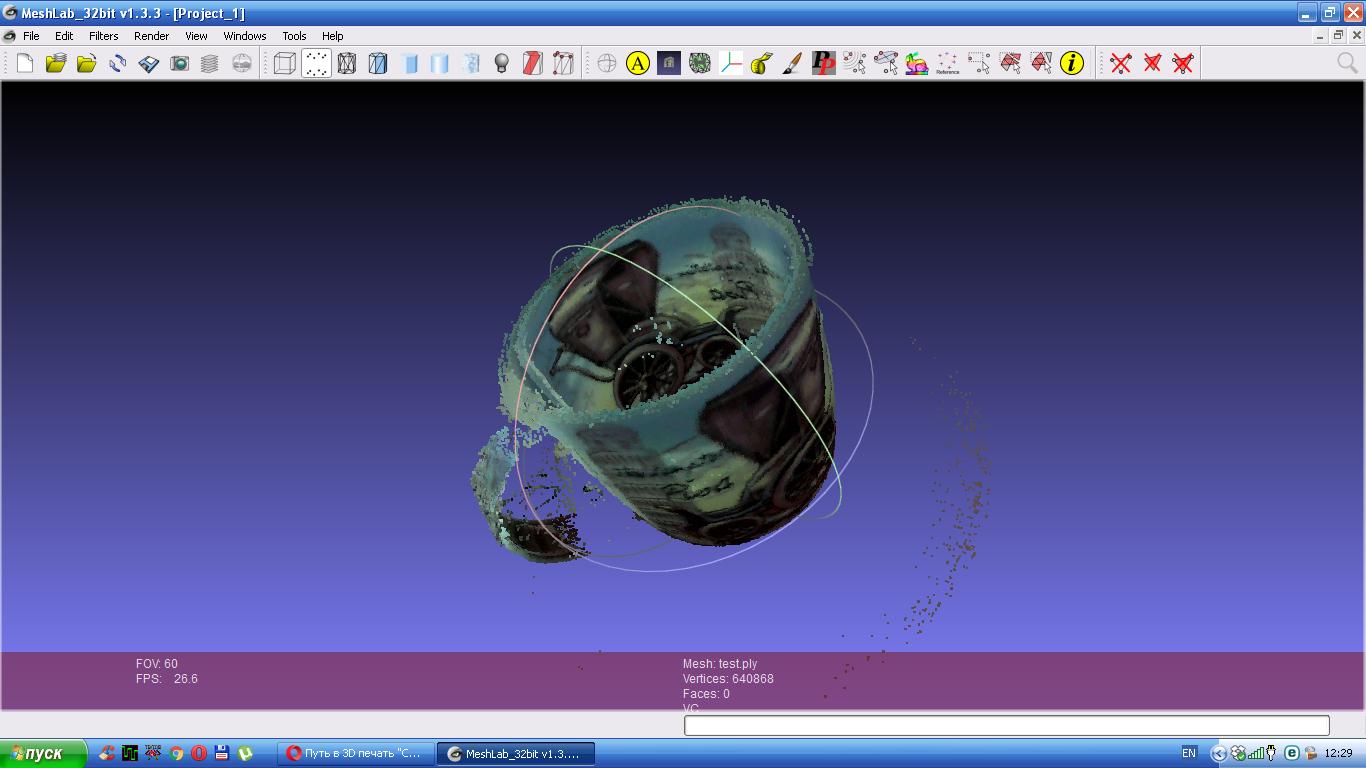Click the empty text field below mesh info
Viewport: 1366px width, 768px height.
[1005, 725]
